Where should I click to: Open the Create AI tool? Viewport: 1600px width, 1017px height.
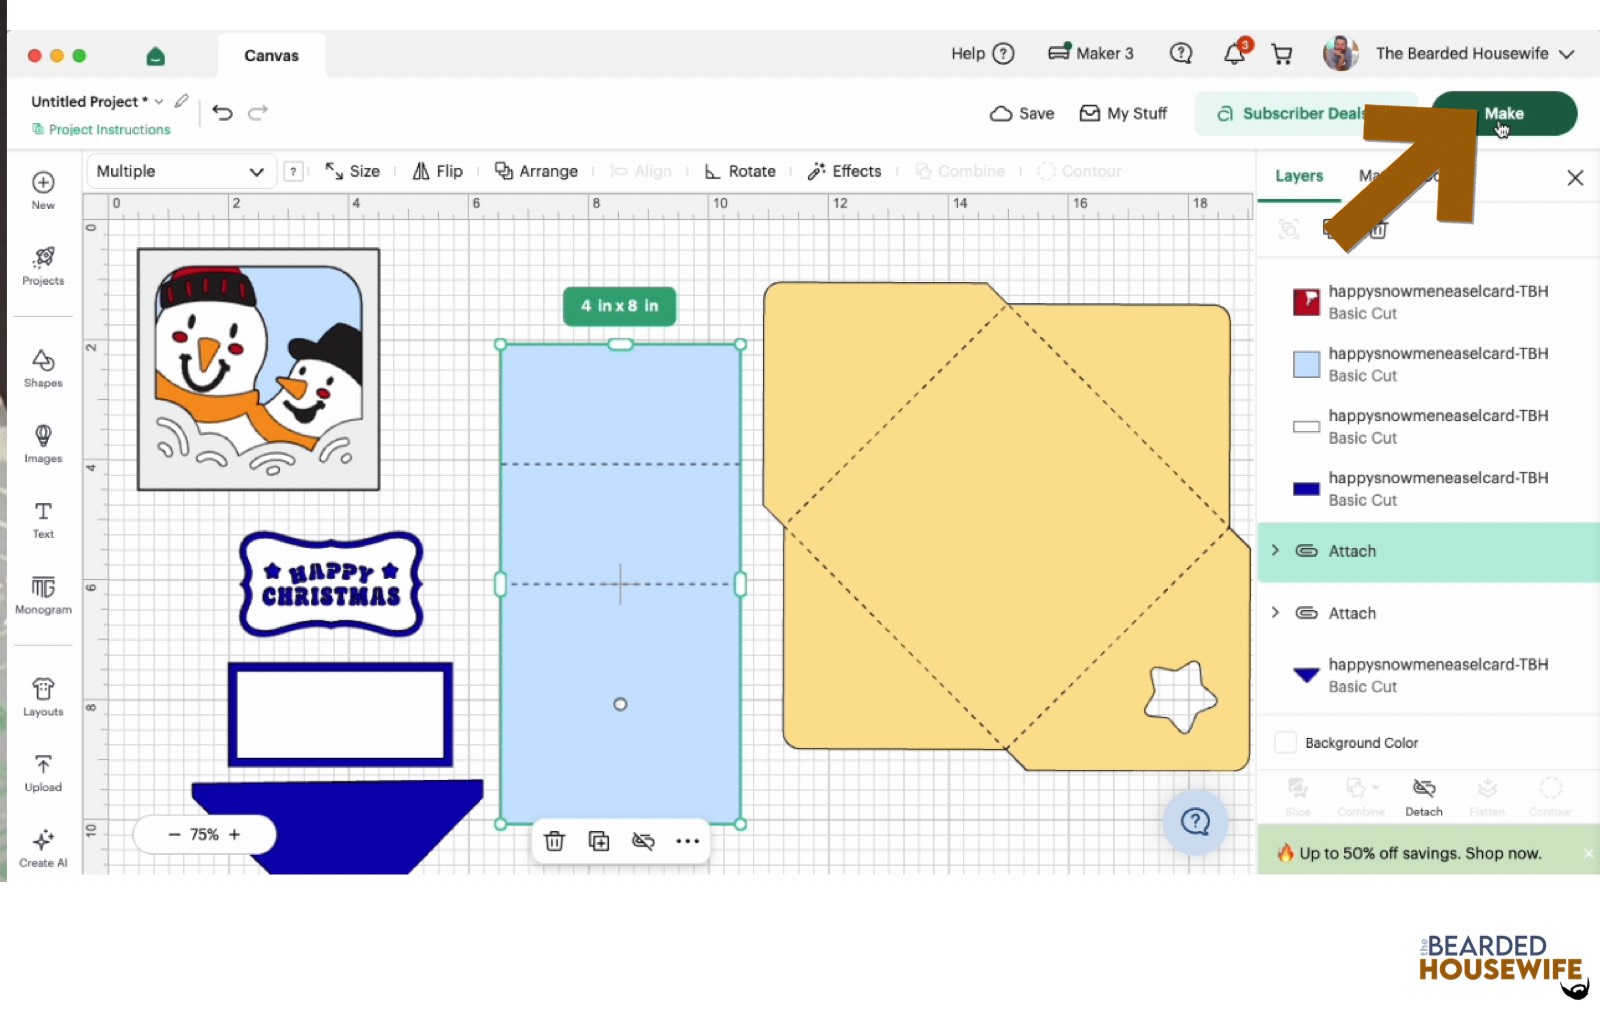[x=43, y=848]
